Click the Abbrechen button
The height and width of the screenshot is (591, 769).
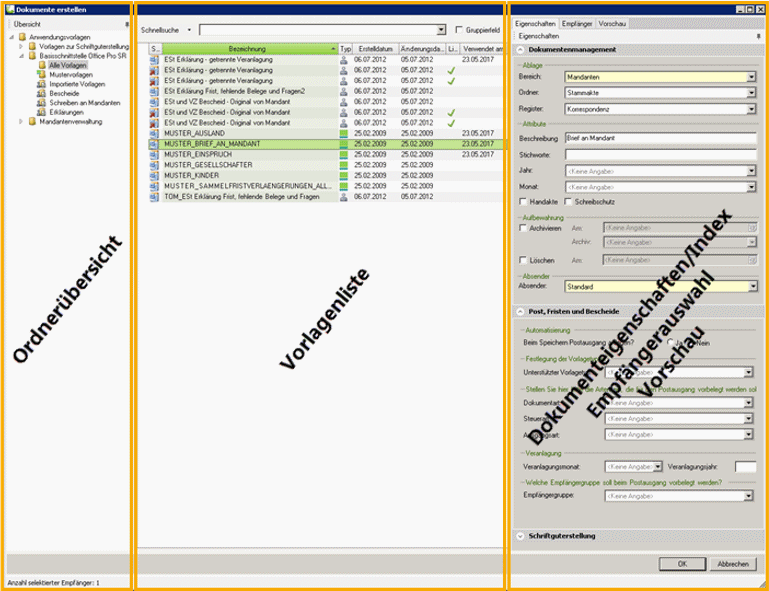732,564
